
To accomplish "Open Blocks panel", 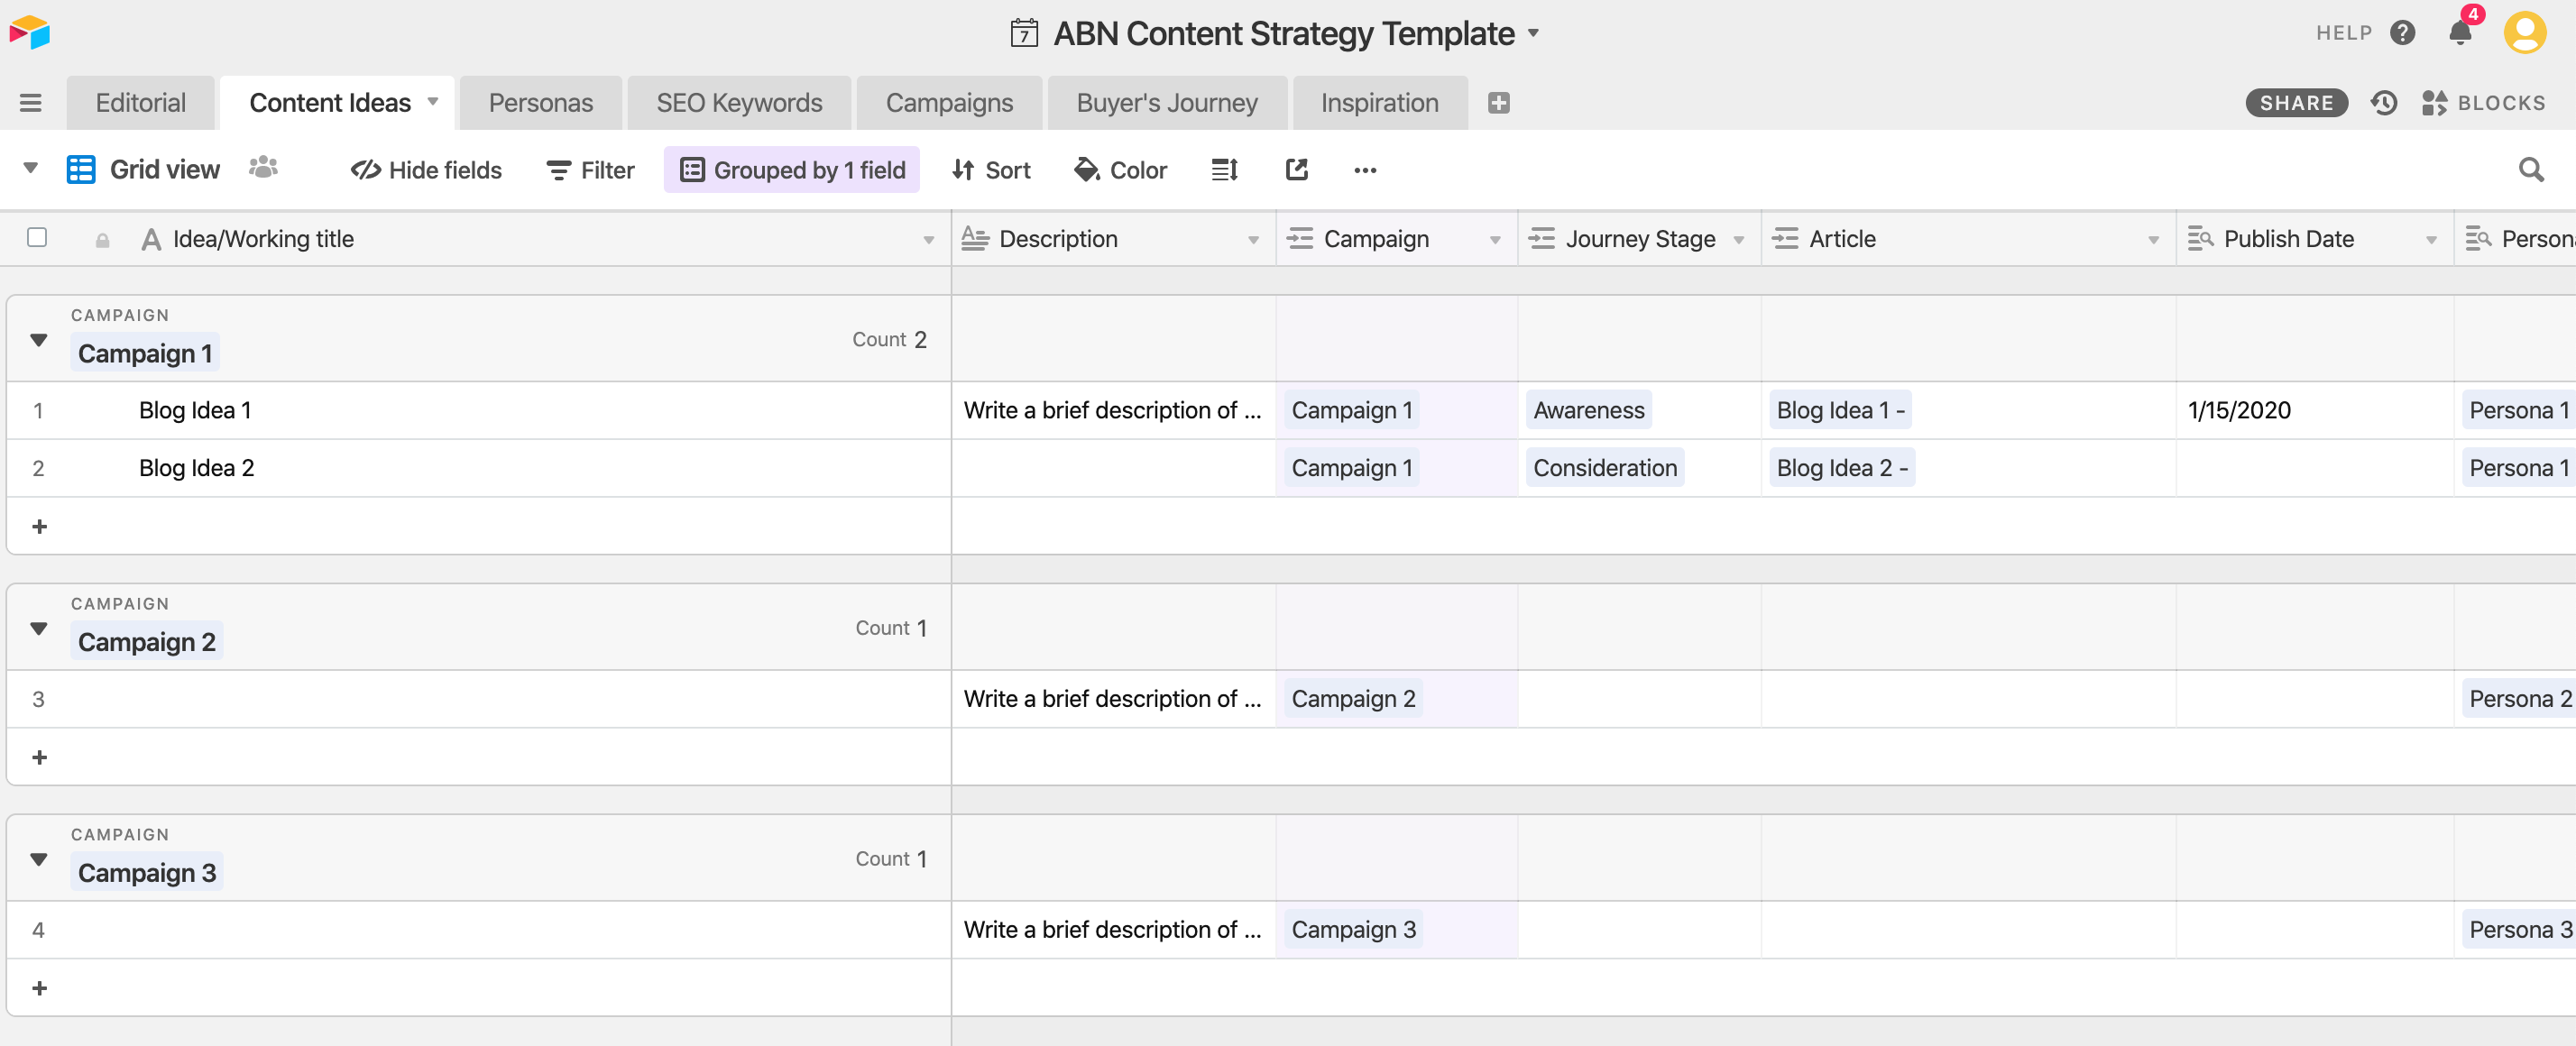I will [x=2484, y=102].
